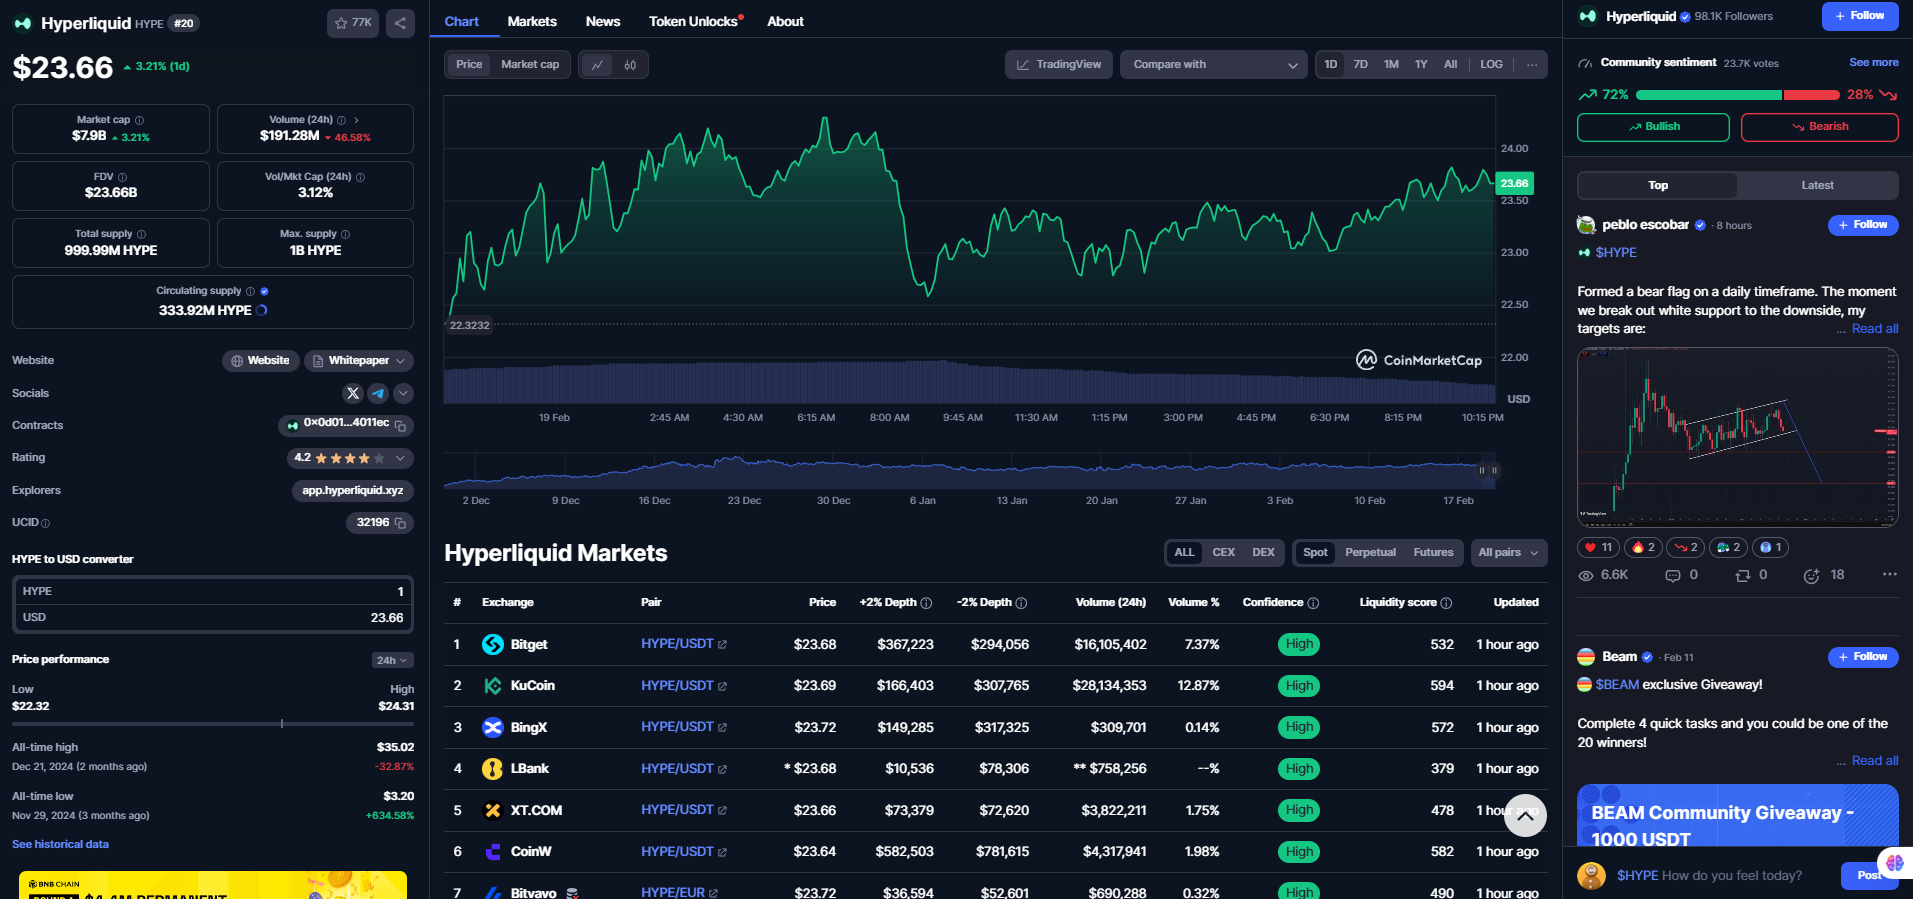Show Perpetual markets tab

1370,552
